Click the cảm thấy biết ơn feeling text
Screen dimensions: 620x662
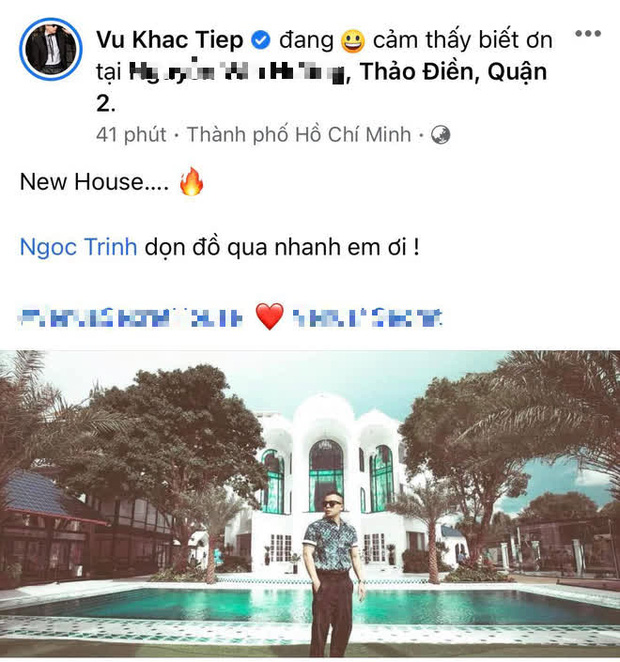463,41
